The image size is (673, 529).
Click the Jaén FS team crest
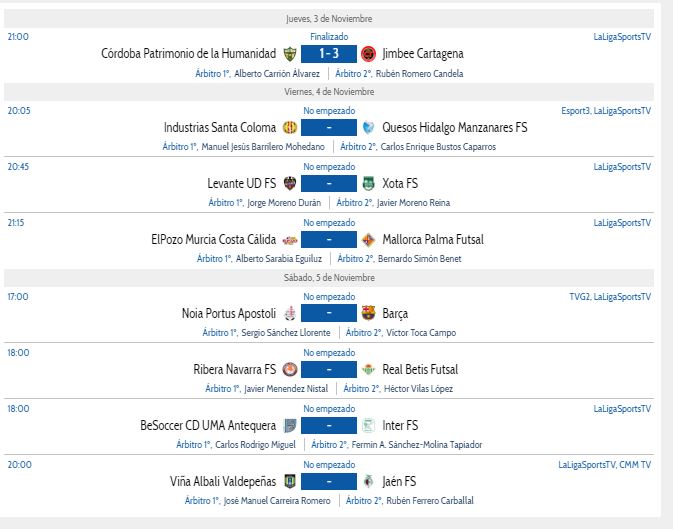click(368, 481)
